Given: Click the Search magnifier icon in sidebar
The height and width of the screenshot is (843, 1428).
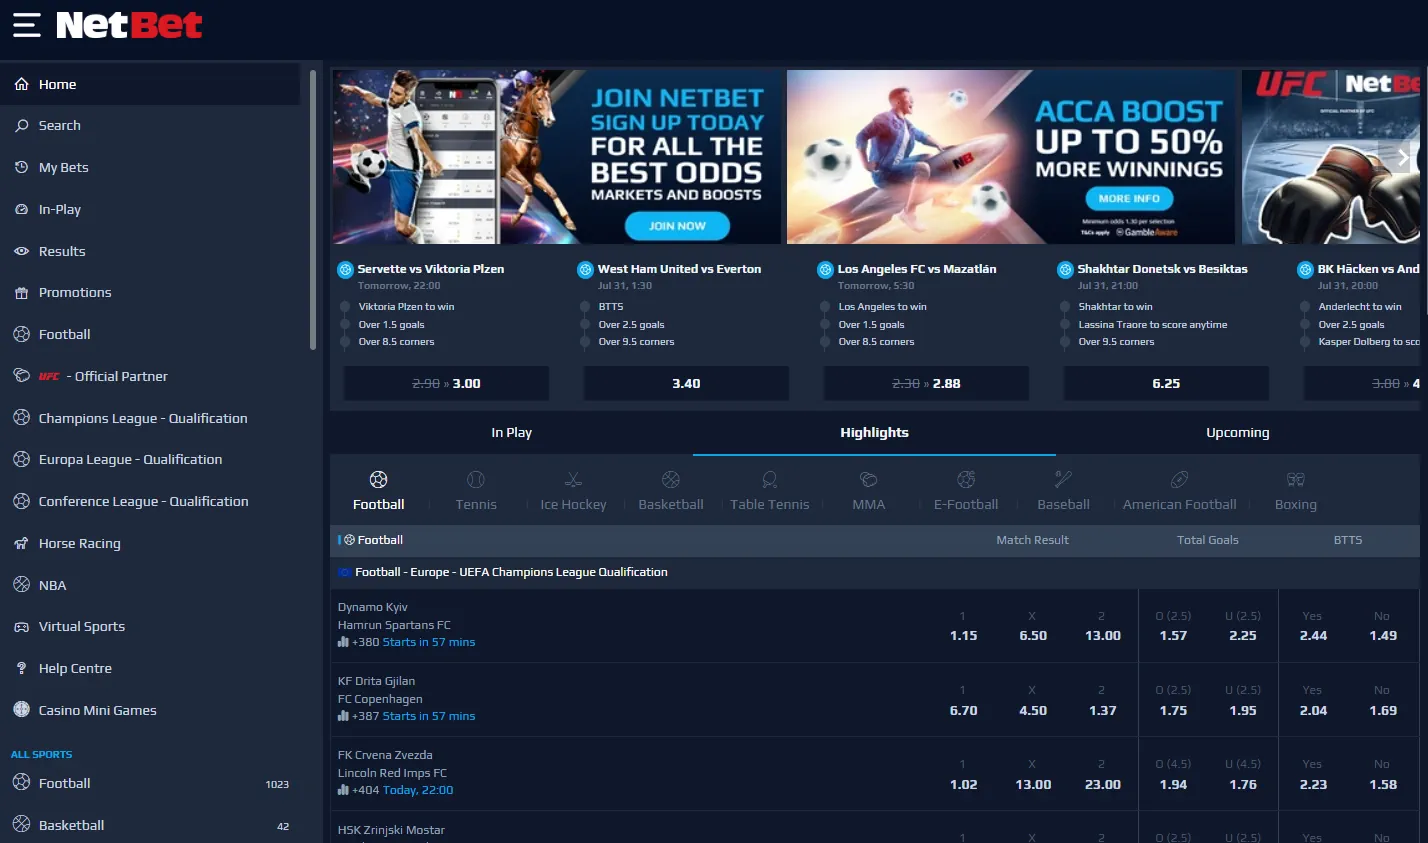Looking at the screenshot, I should coord(21,126).
